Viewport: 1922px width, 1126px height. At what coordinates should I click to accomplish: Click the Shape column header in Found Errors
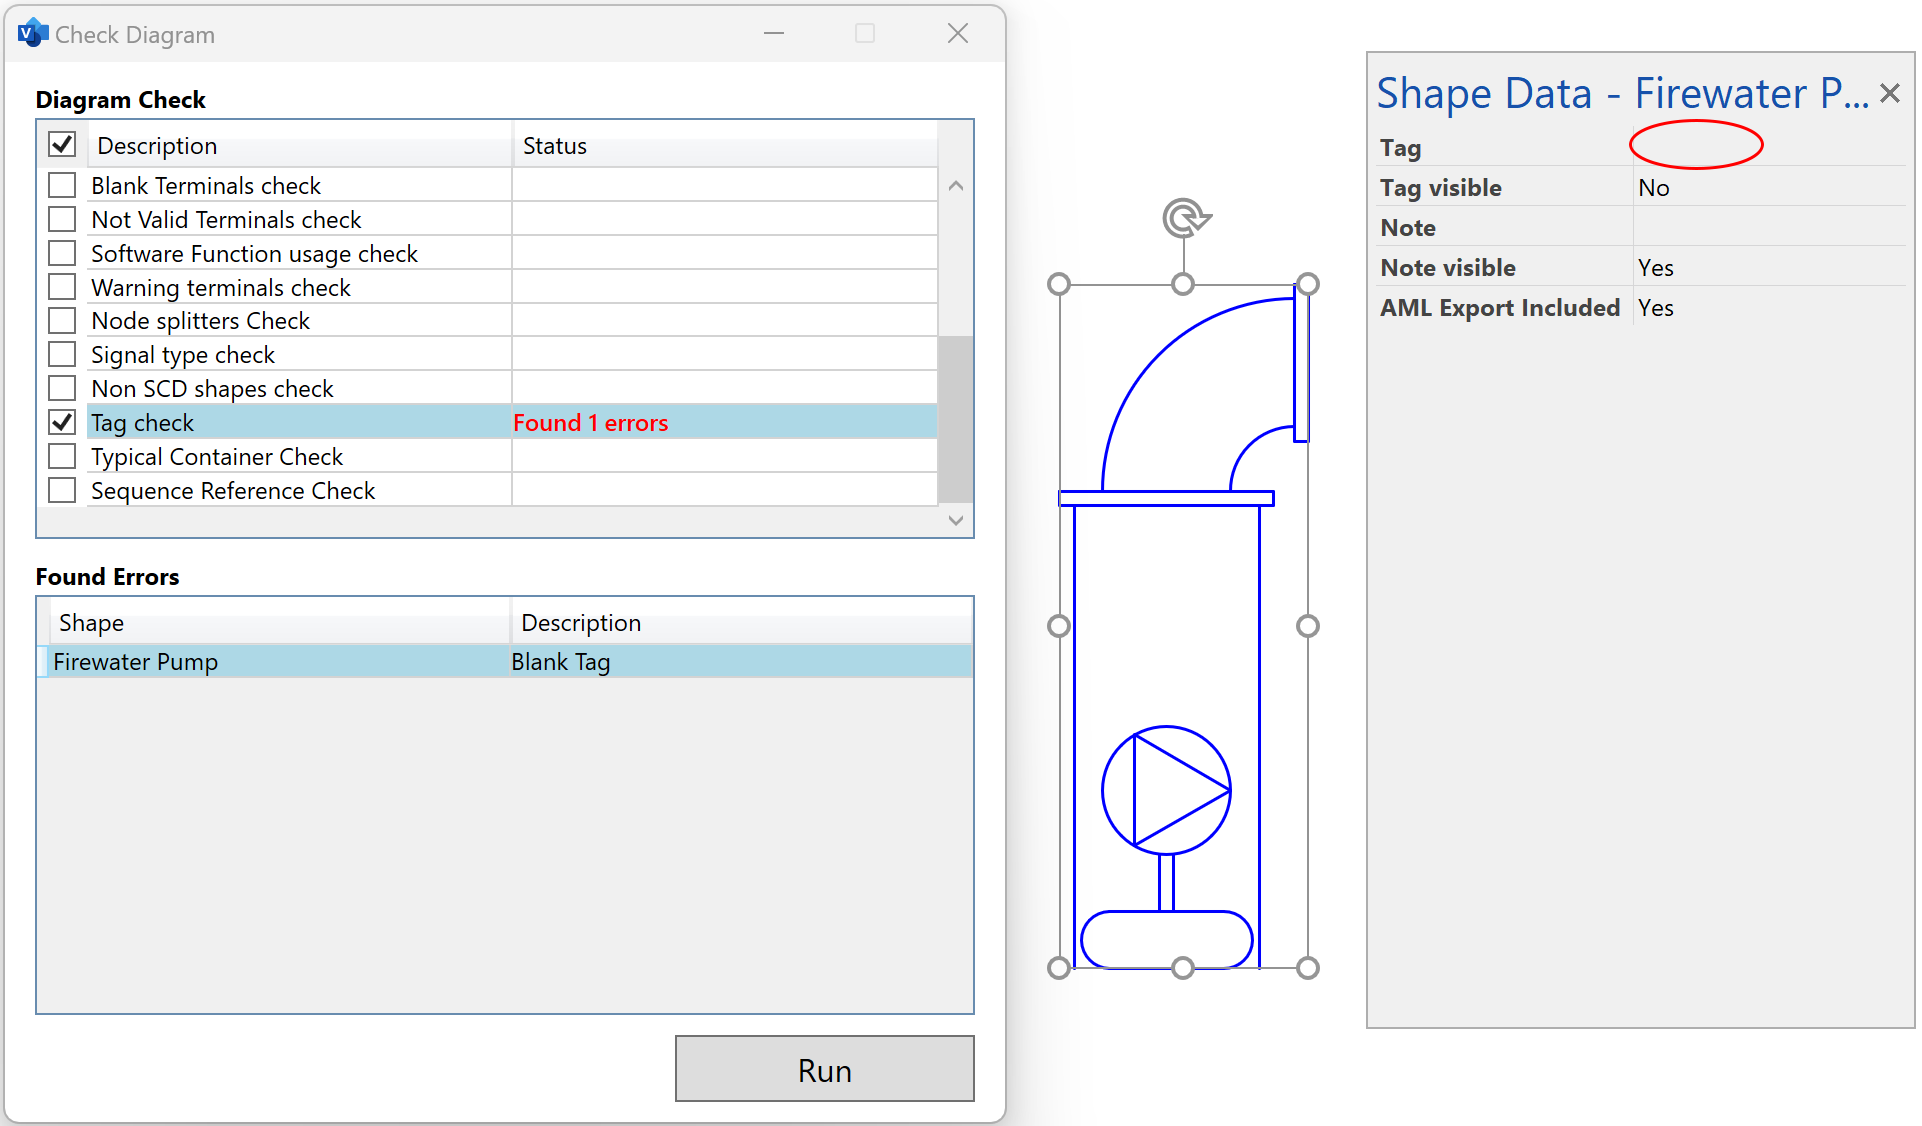pos(280,622)
